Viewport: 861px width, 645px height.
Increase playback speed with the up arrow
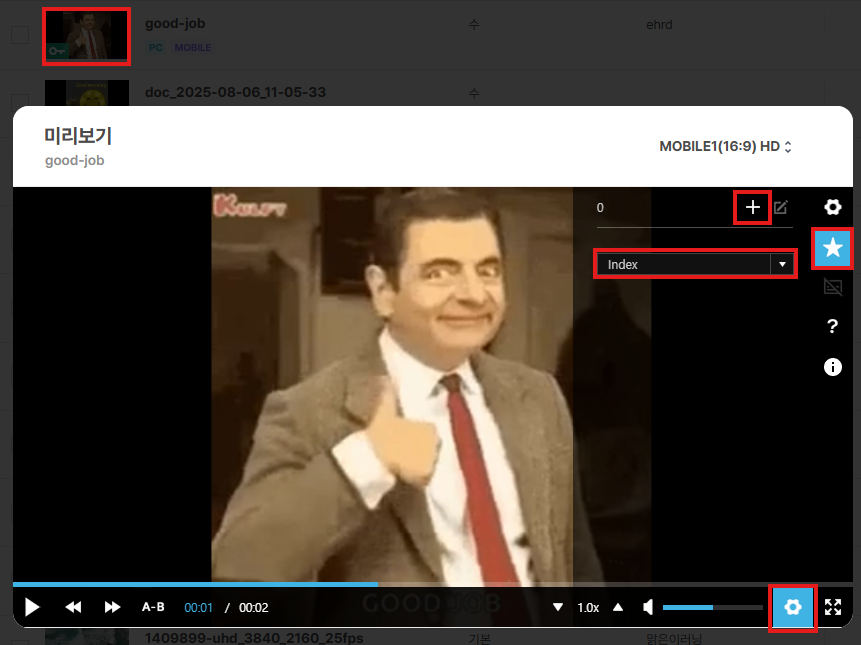(618, 607)
